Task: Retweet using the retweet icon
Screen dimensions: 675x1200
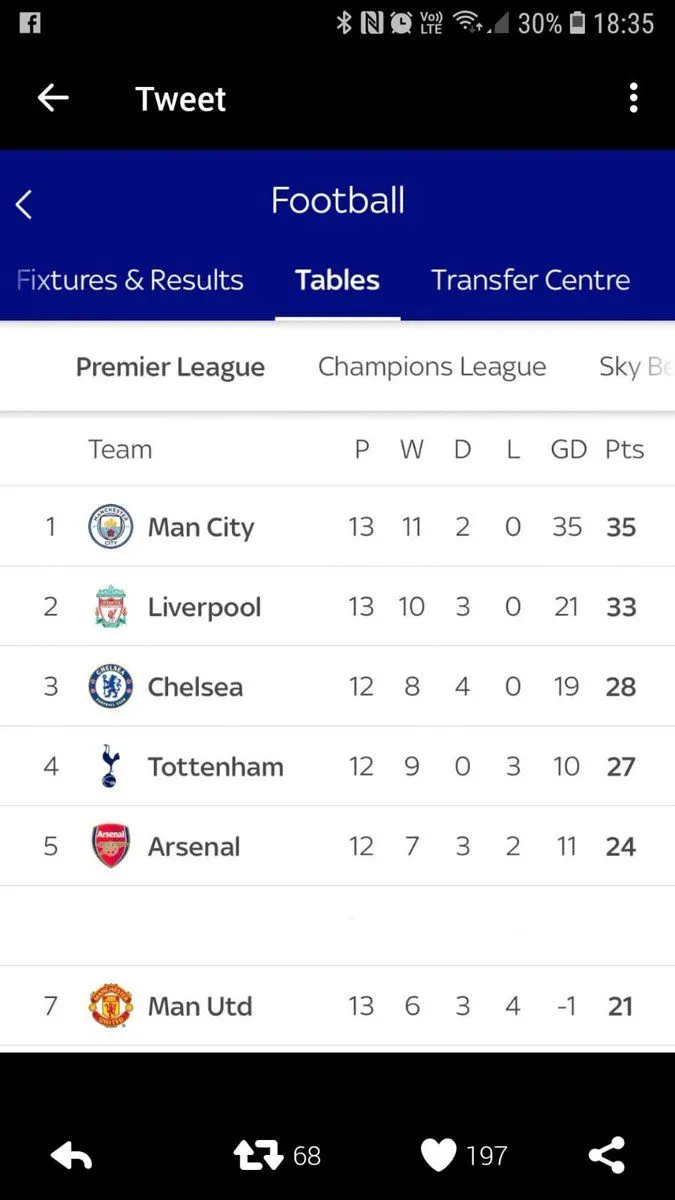Action: (258, 1156)
